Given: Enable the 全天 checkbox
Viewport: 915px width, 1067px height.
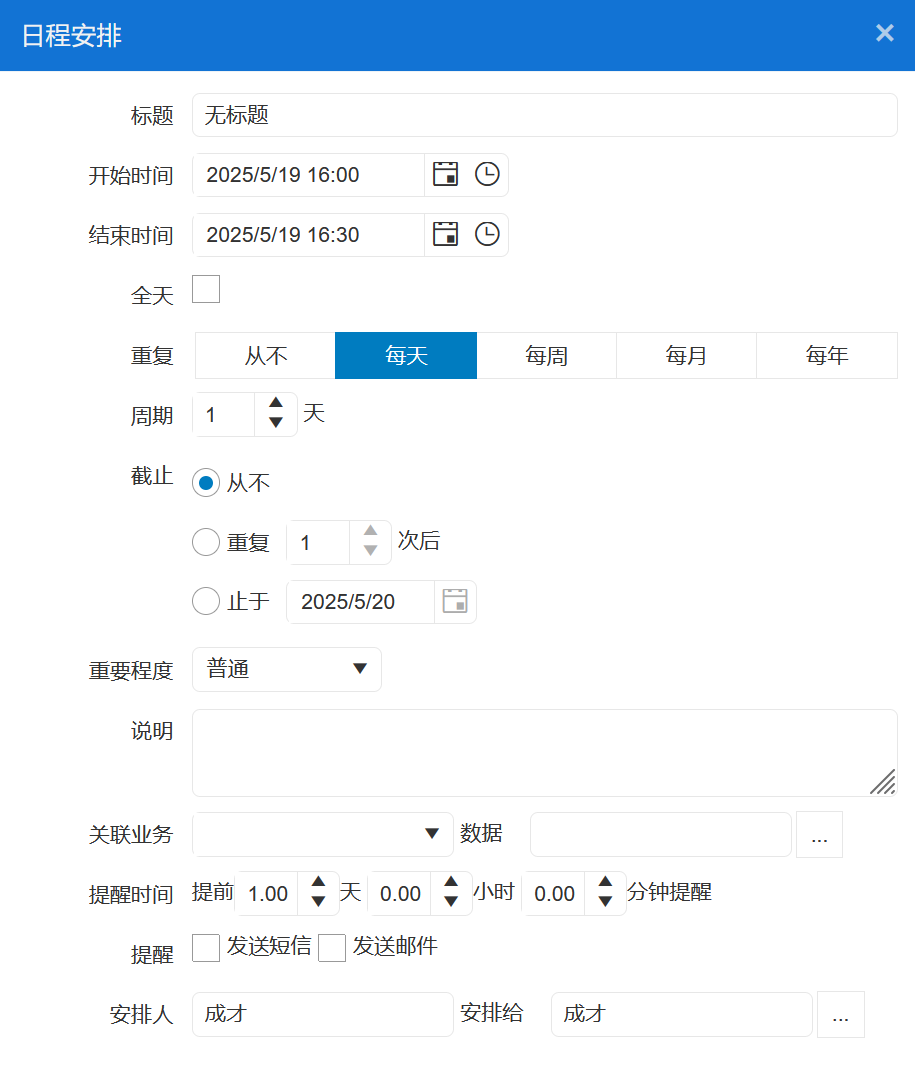Looking at the screenshot, I should tap(206, 289).
